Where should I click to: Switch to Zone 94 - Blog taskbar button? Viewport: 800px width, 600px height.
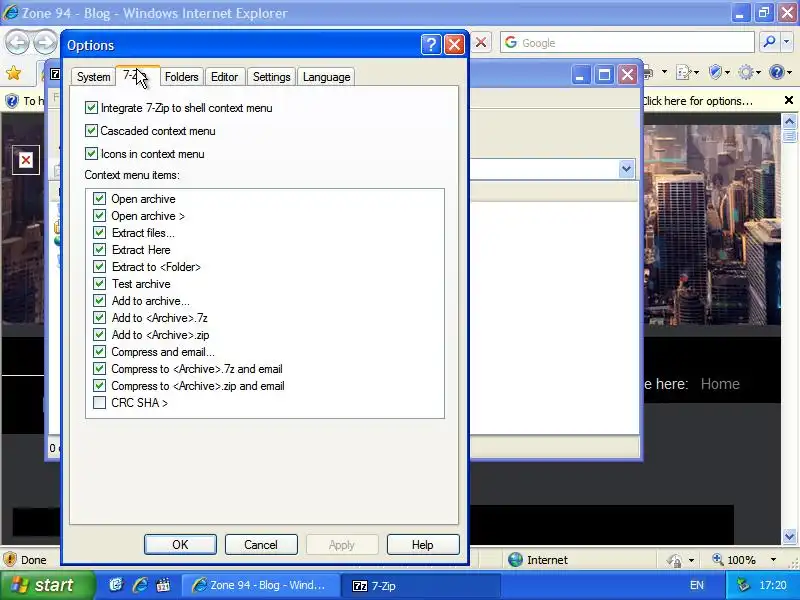click(x=261, y=585)
